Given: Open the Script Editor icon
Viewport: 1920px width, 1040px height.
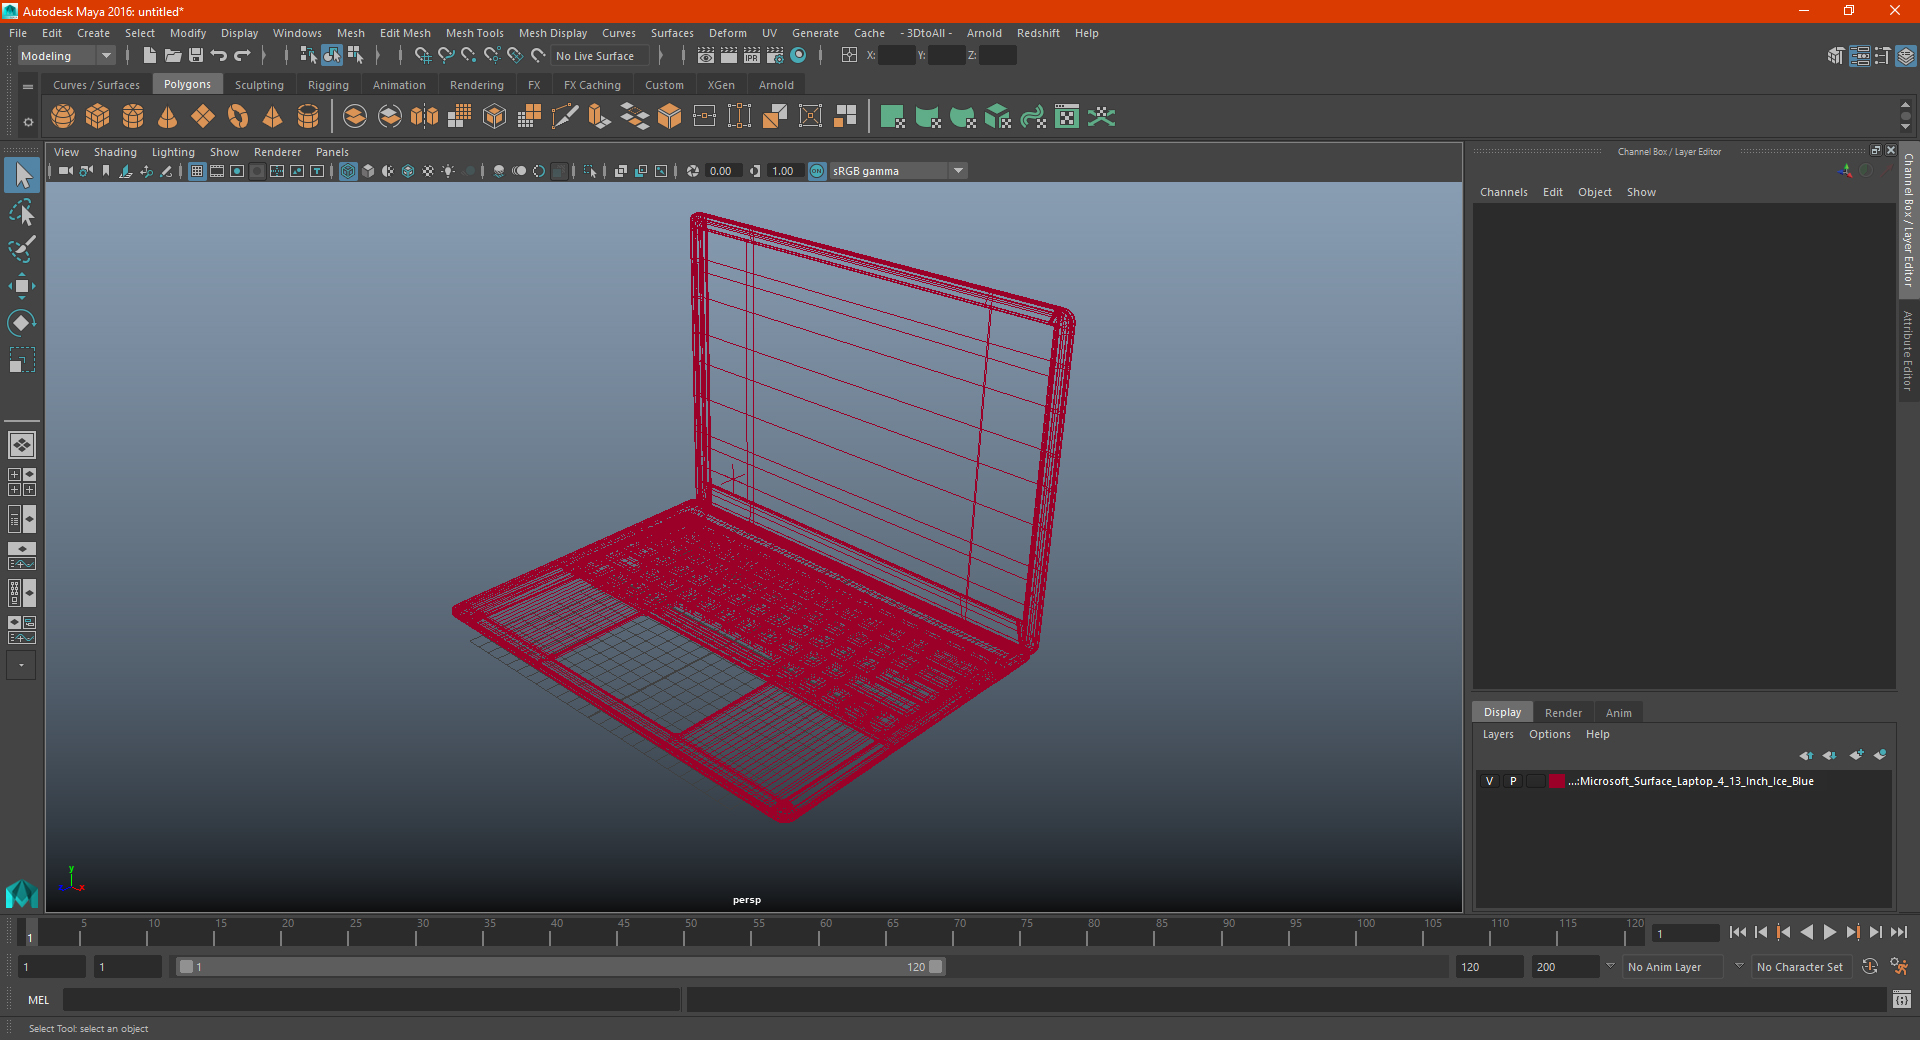Looking at the screenshot, I should point(1902,999).
